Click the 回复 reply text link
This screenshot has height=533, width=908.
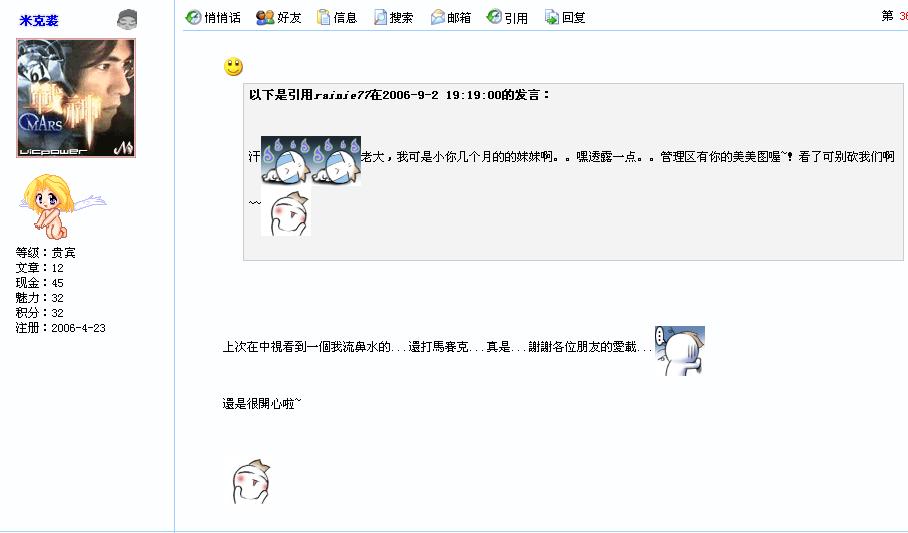(x=574, y=18)
